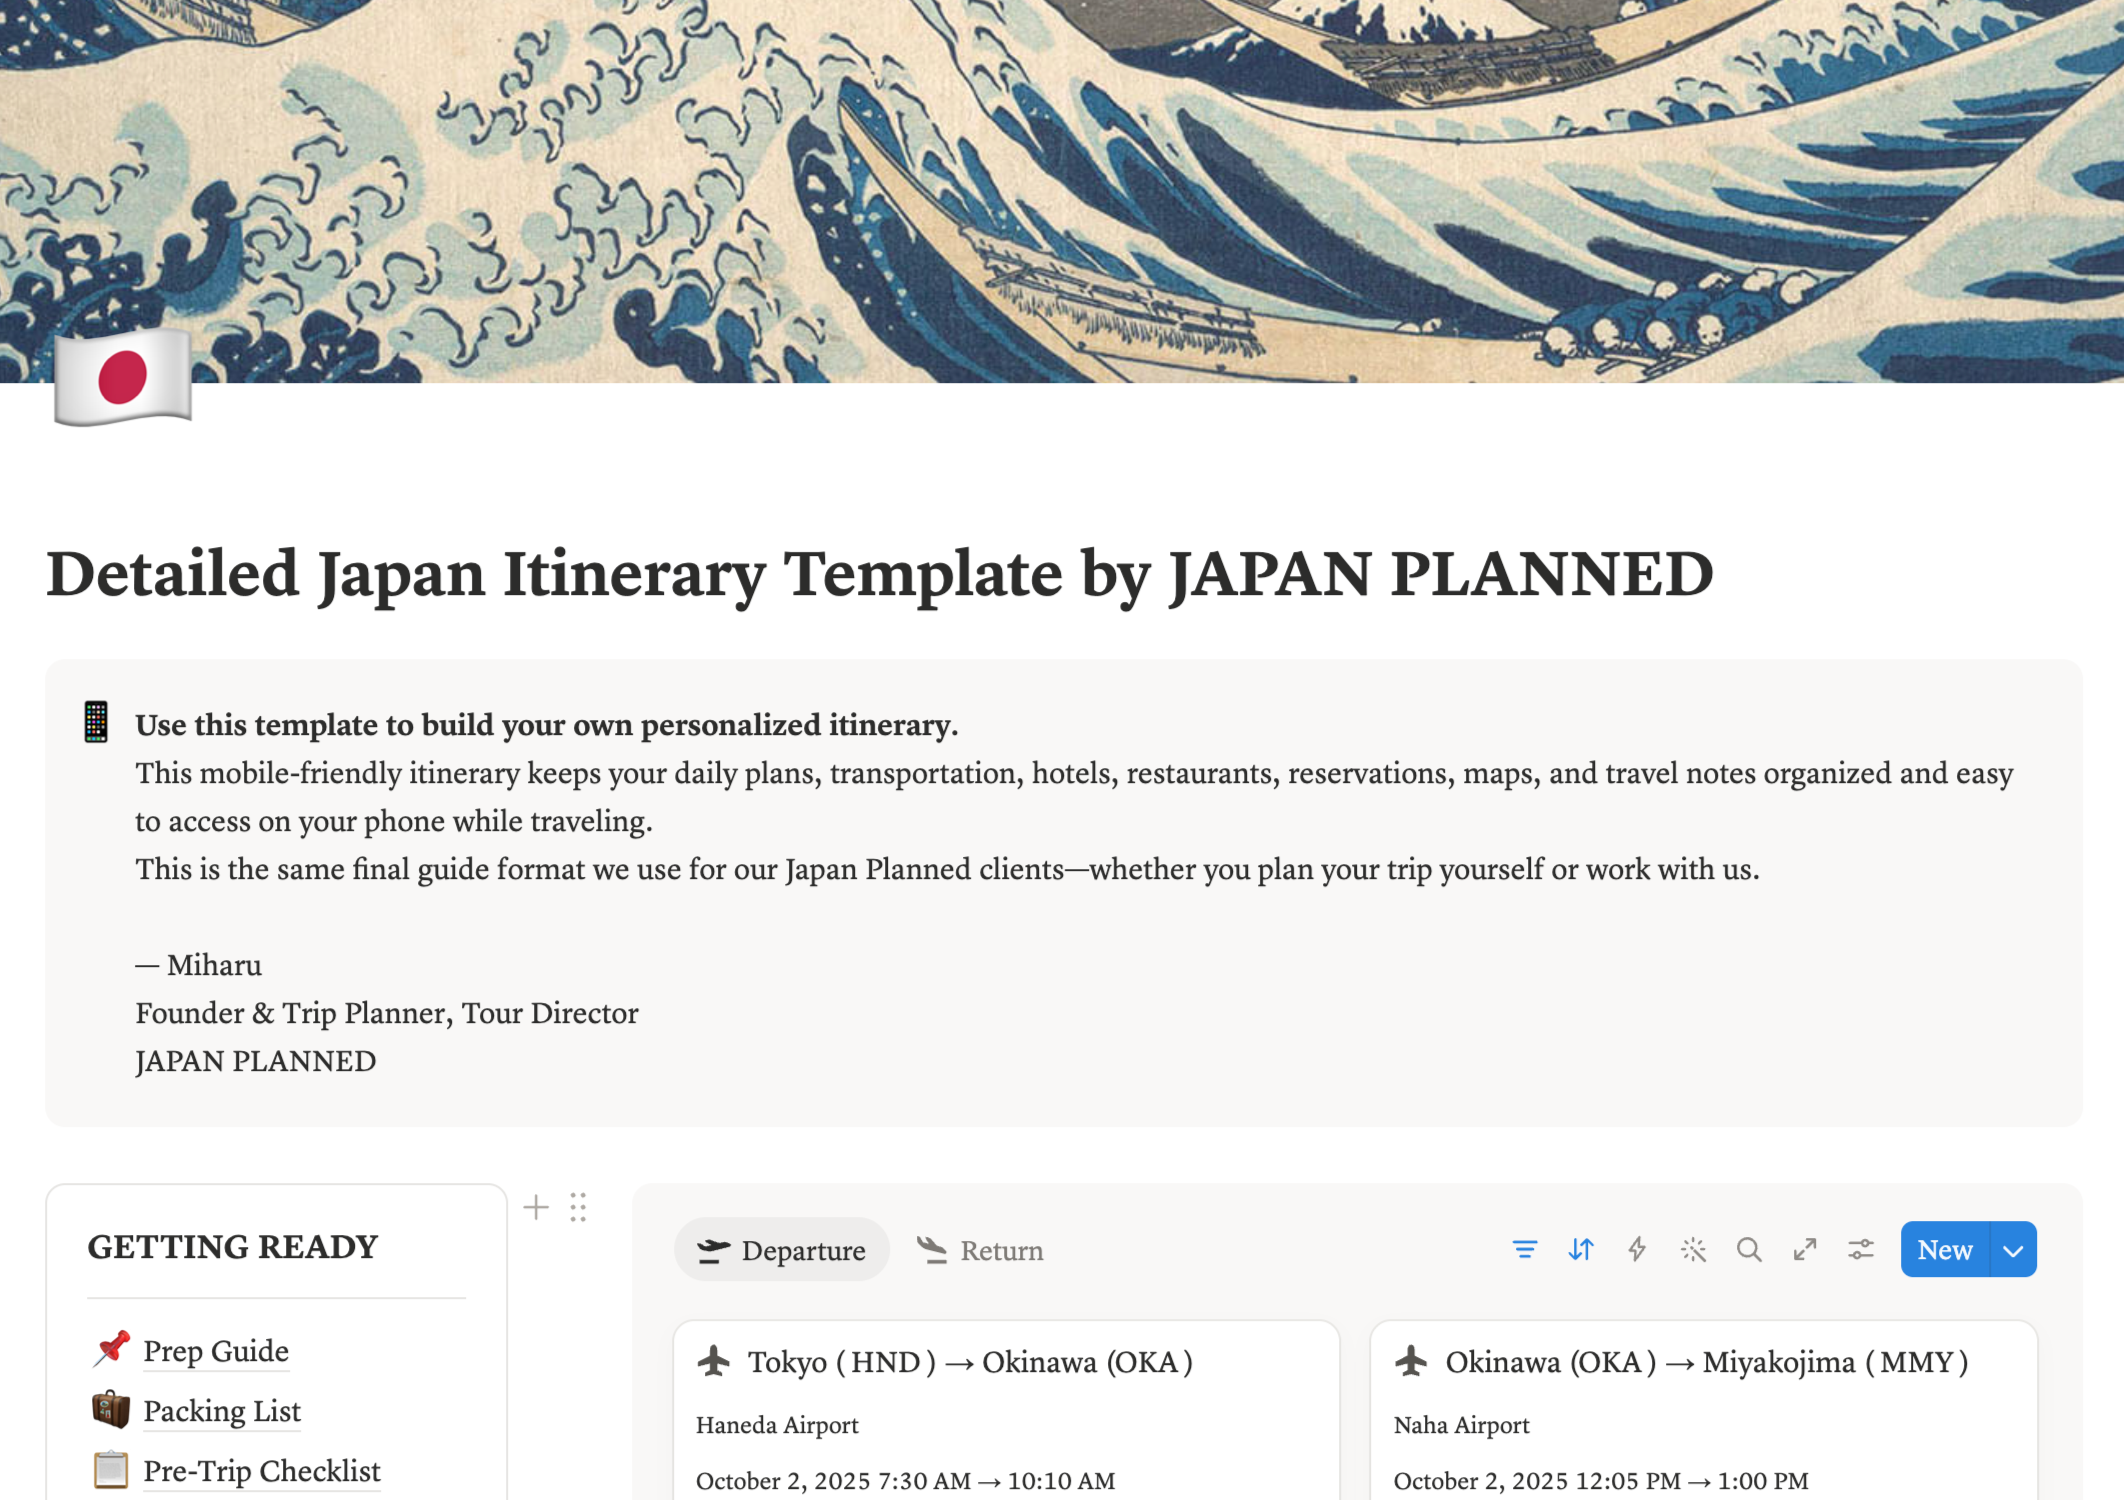This screenshot has height=1500, width=2124.
Task: Click the line Founder & Trip Planner, Tour Director
Action: click(387, 1012)
